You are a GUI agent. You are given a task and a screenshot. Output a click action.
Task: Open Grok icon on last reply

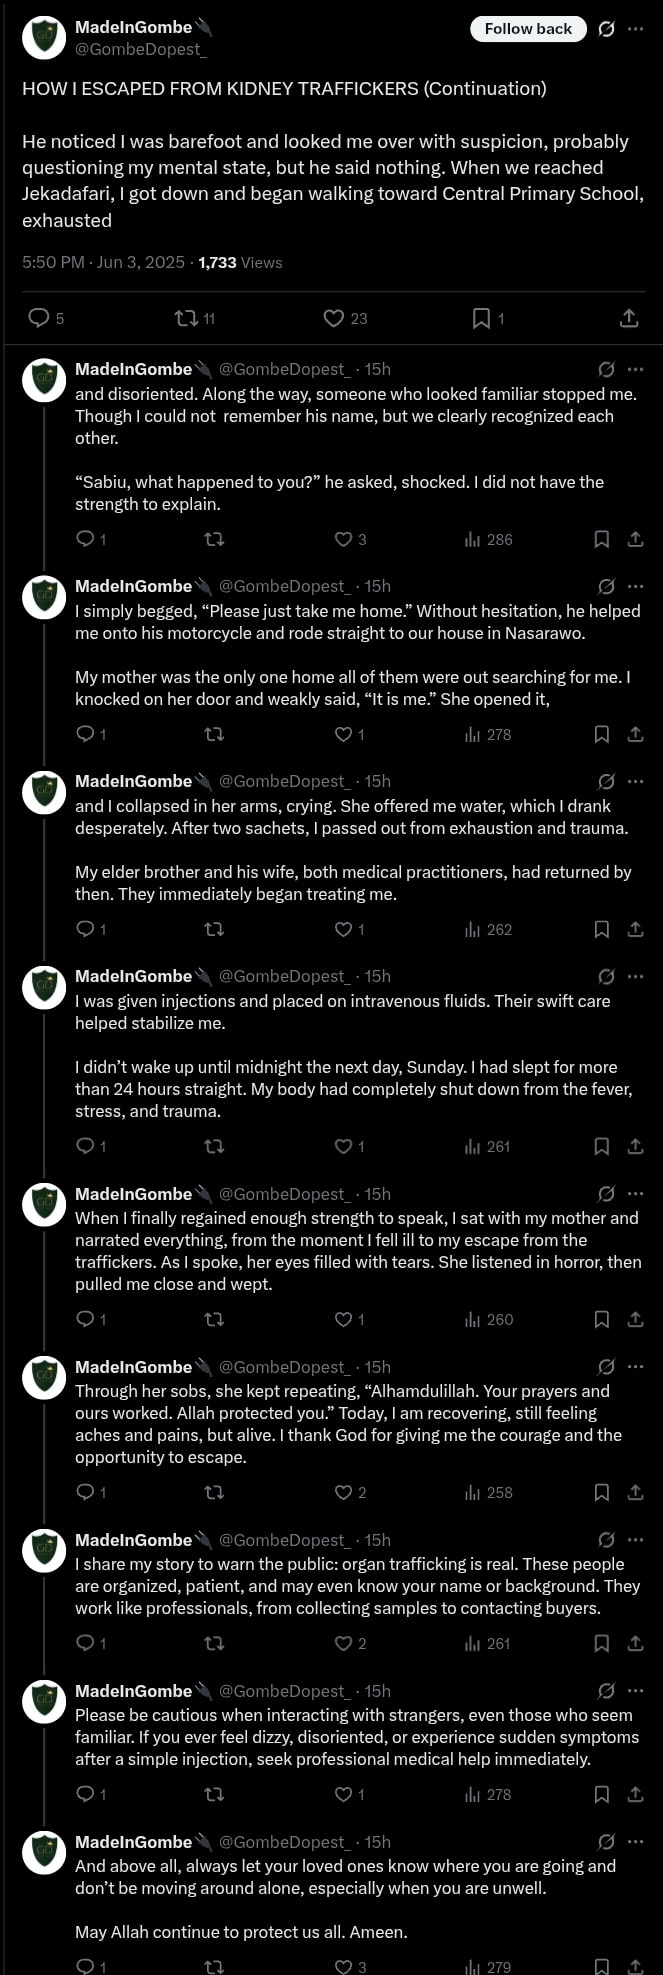(606, 1842)
